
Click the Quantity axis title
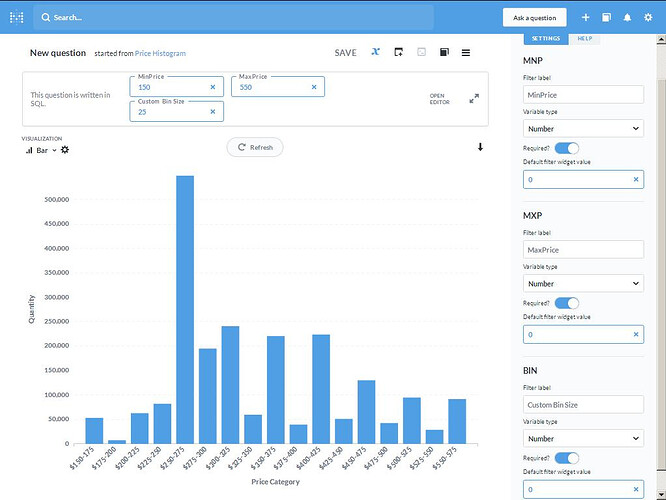tap(31, 309)
